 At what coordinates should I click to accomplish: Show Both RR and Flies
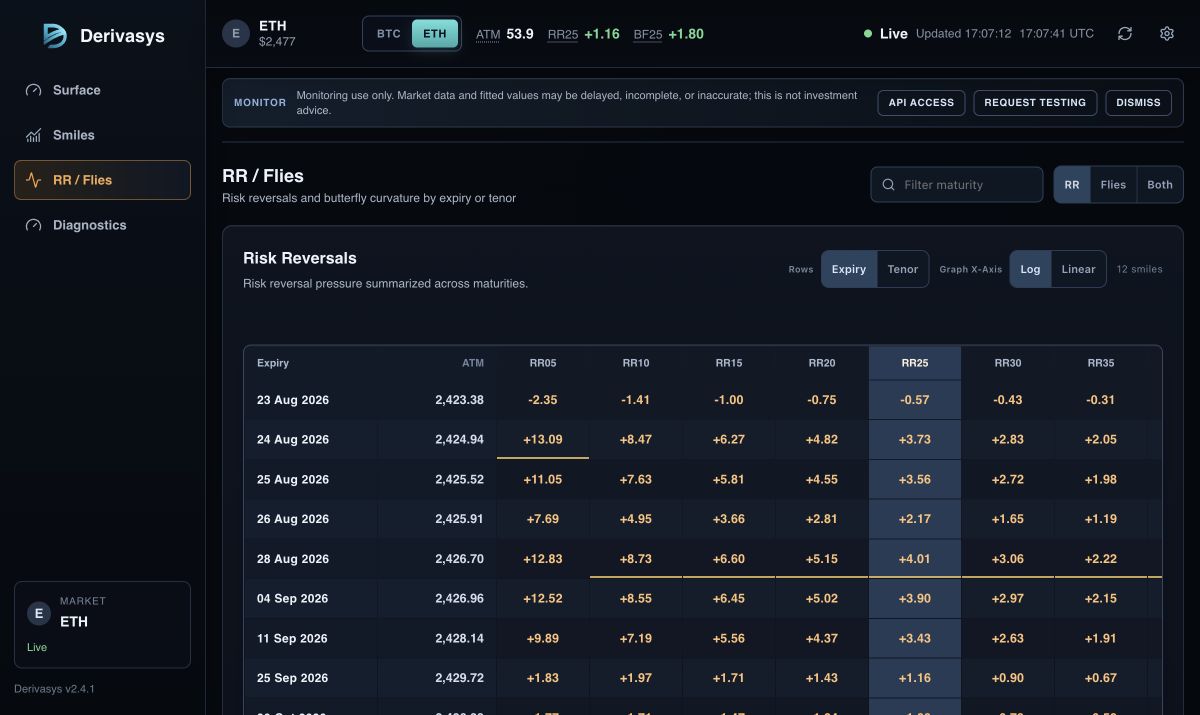1160,185
